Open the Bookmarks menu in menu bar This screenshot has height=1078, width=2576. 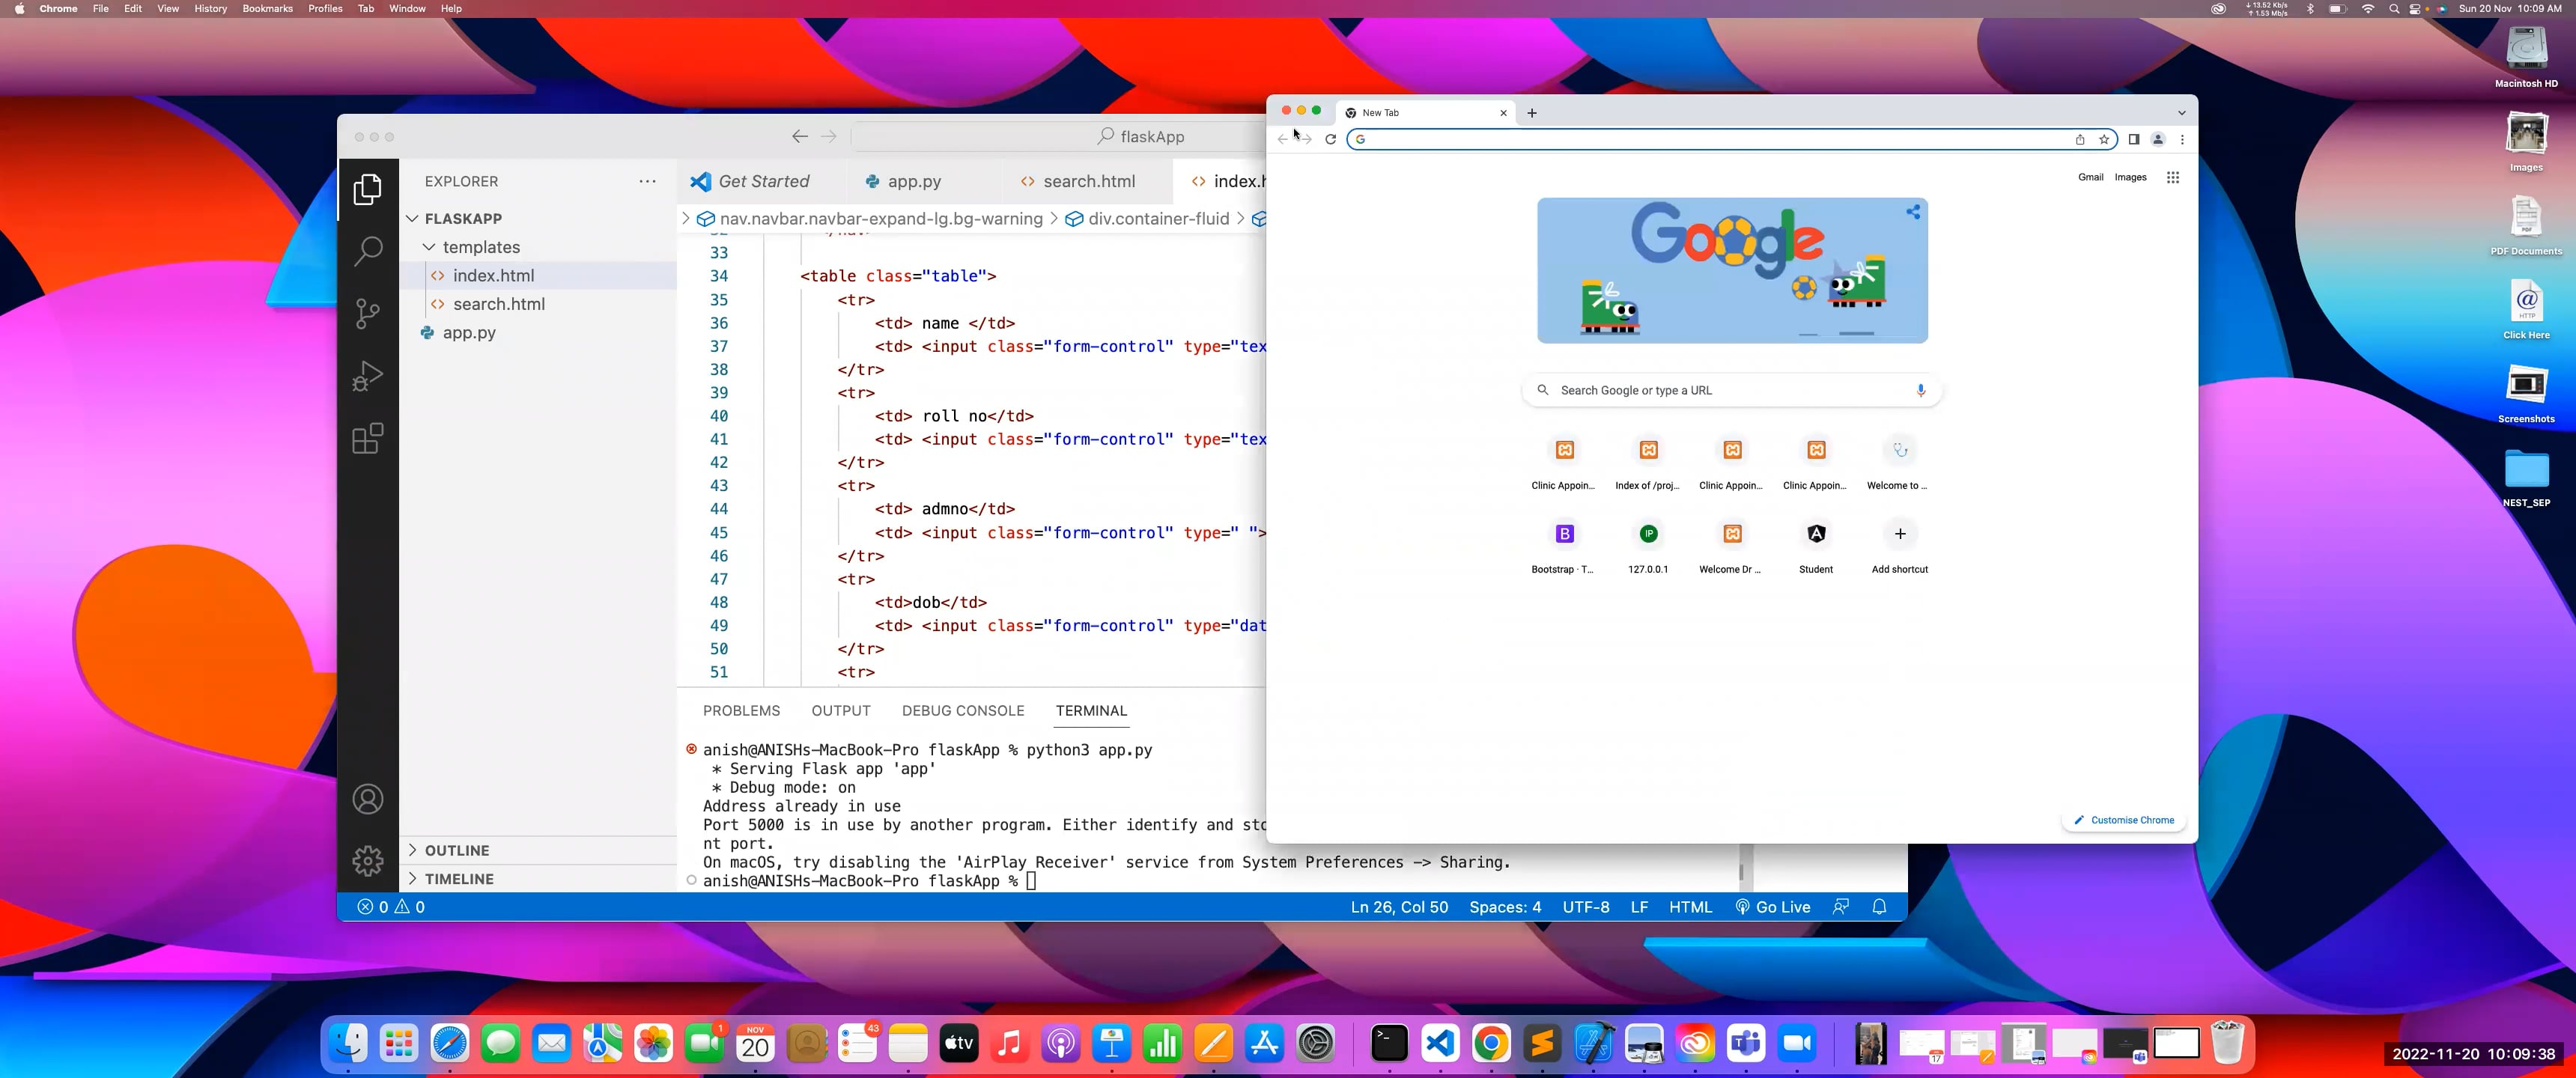(x=267, y=9)
